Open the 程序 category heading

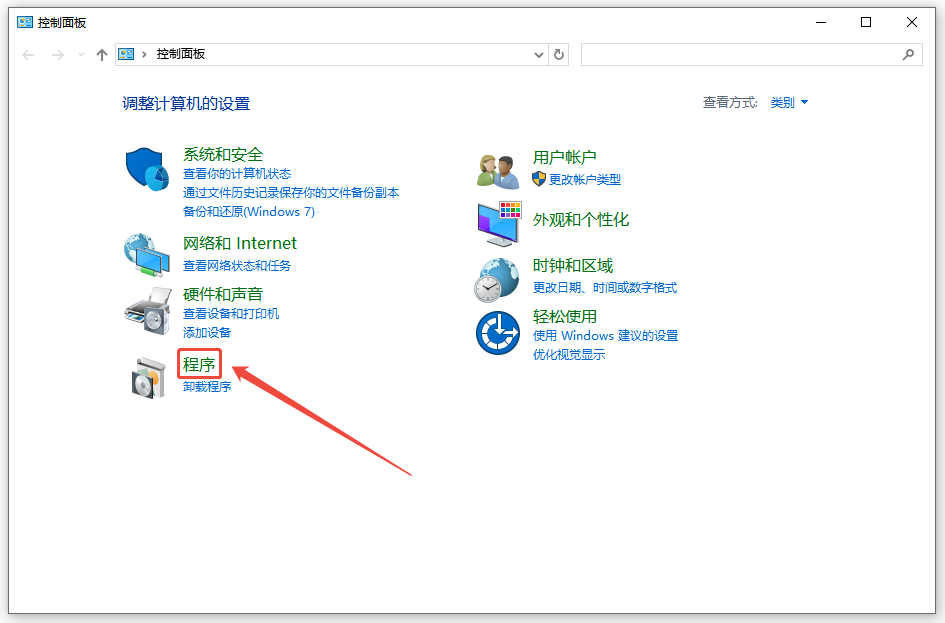[x=199, y=365]
